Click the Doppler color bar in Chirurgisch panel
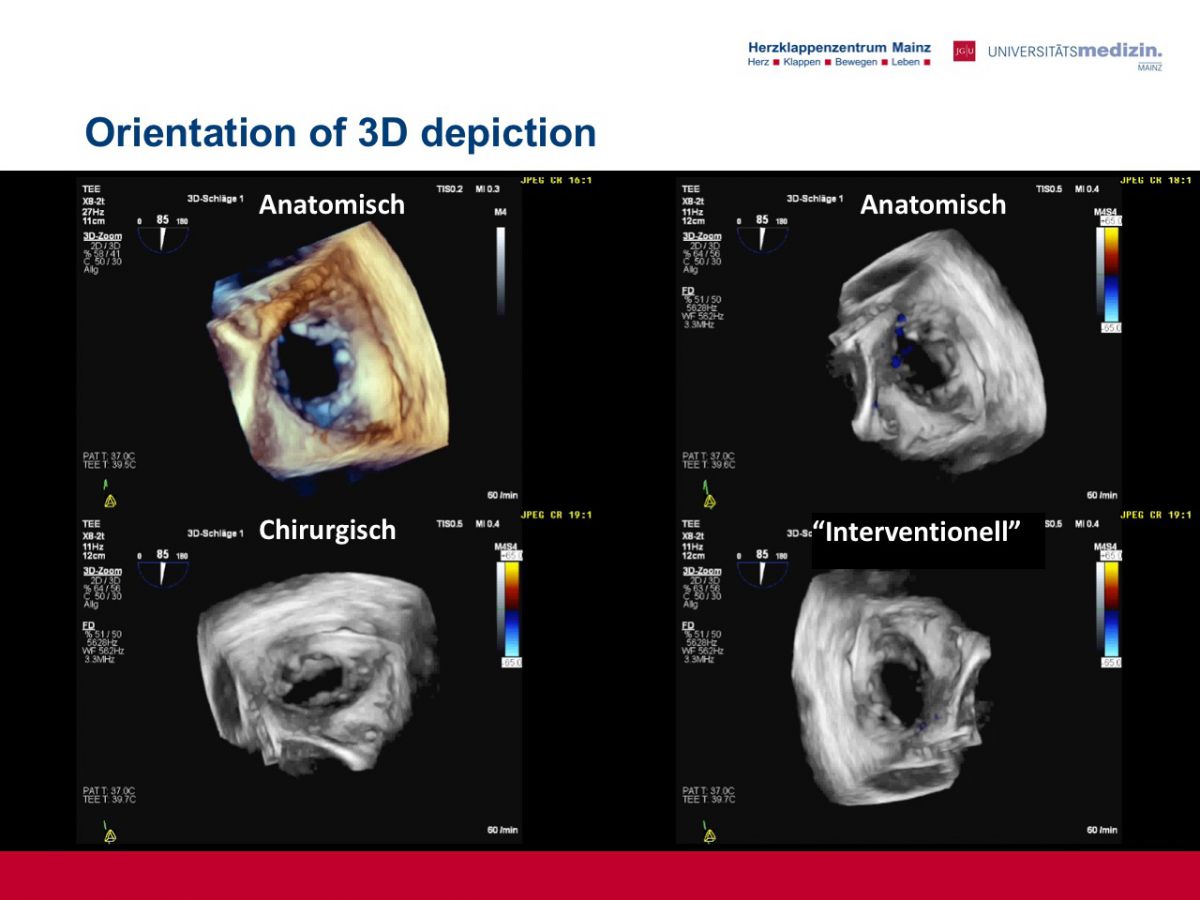The width and height of the screenshot is (1200, 900). [510, 610]
